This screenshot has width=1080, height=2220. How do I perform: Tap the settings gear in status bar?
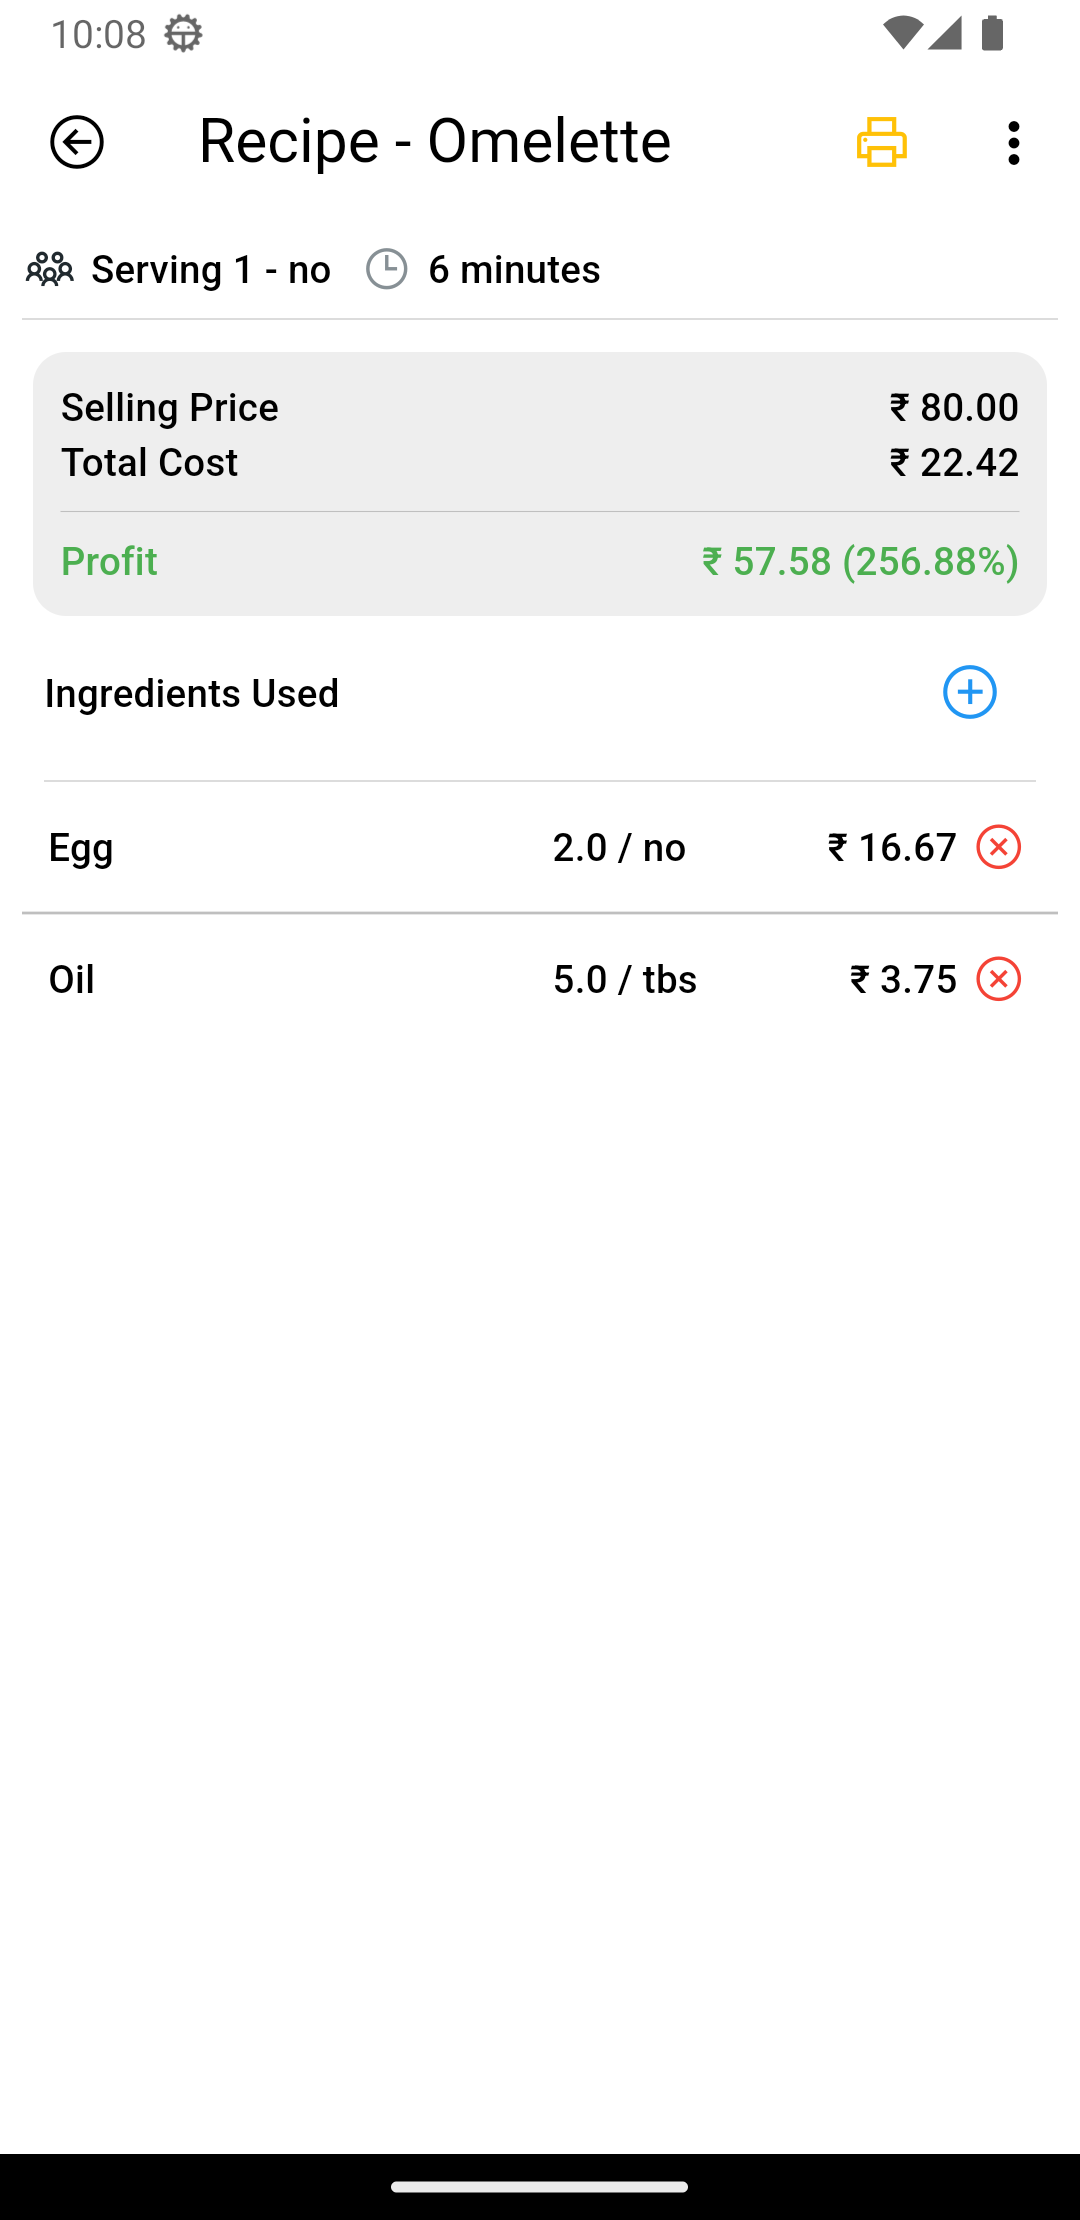[183, 34]
